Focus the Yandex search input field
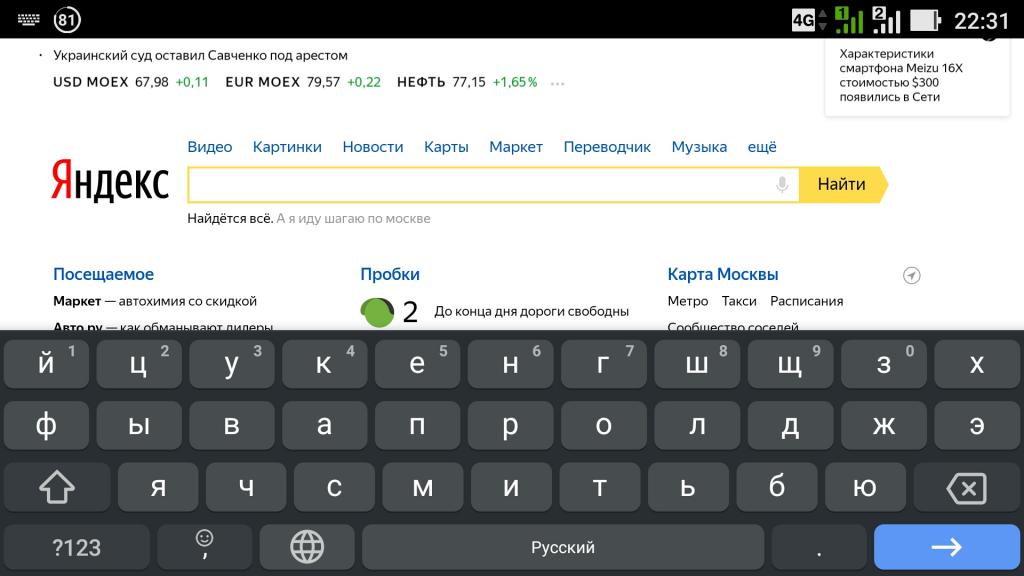The height and width of the screenshot is (576, 1024). tap(493, 185)
